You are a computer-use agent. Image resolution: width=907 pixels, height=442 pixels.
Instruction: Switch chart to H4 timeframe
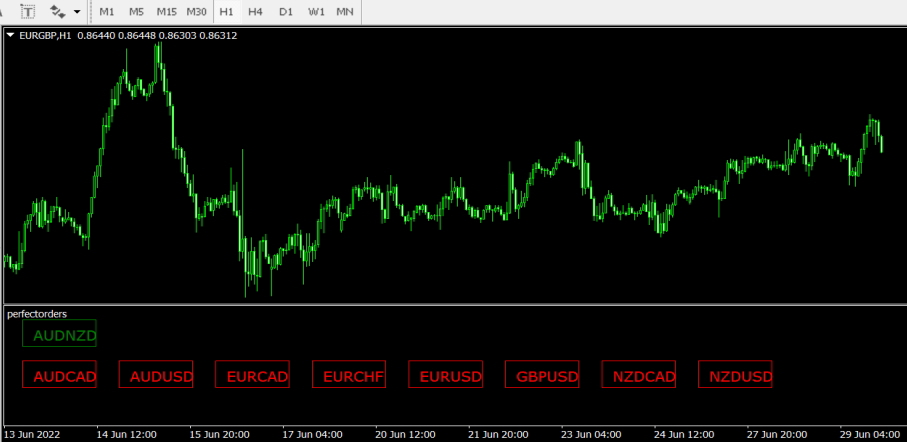click(255, 12)
